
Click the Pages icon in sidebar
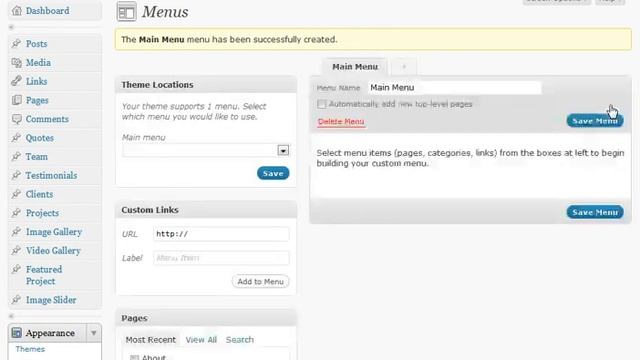click(x=17, y=100)
